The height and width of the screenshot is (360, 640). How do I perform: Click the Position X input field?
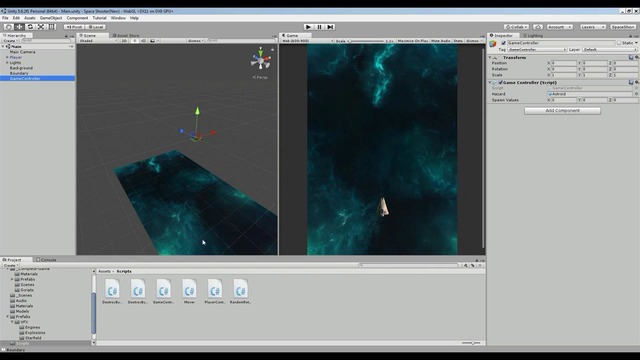point(563,63)
